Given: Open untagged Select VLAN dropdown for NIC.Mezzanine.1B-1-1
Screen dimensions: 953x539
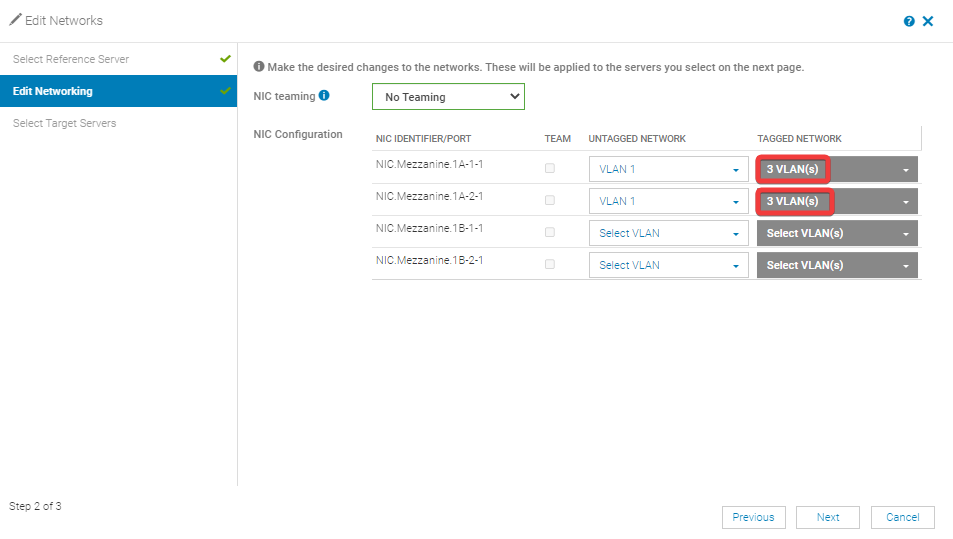Looking at the screenshot, I should click(x=669, y=233).
